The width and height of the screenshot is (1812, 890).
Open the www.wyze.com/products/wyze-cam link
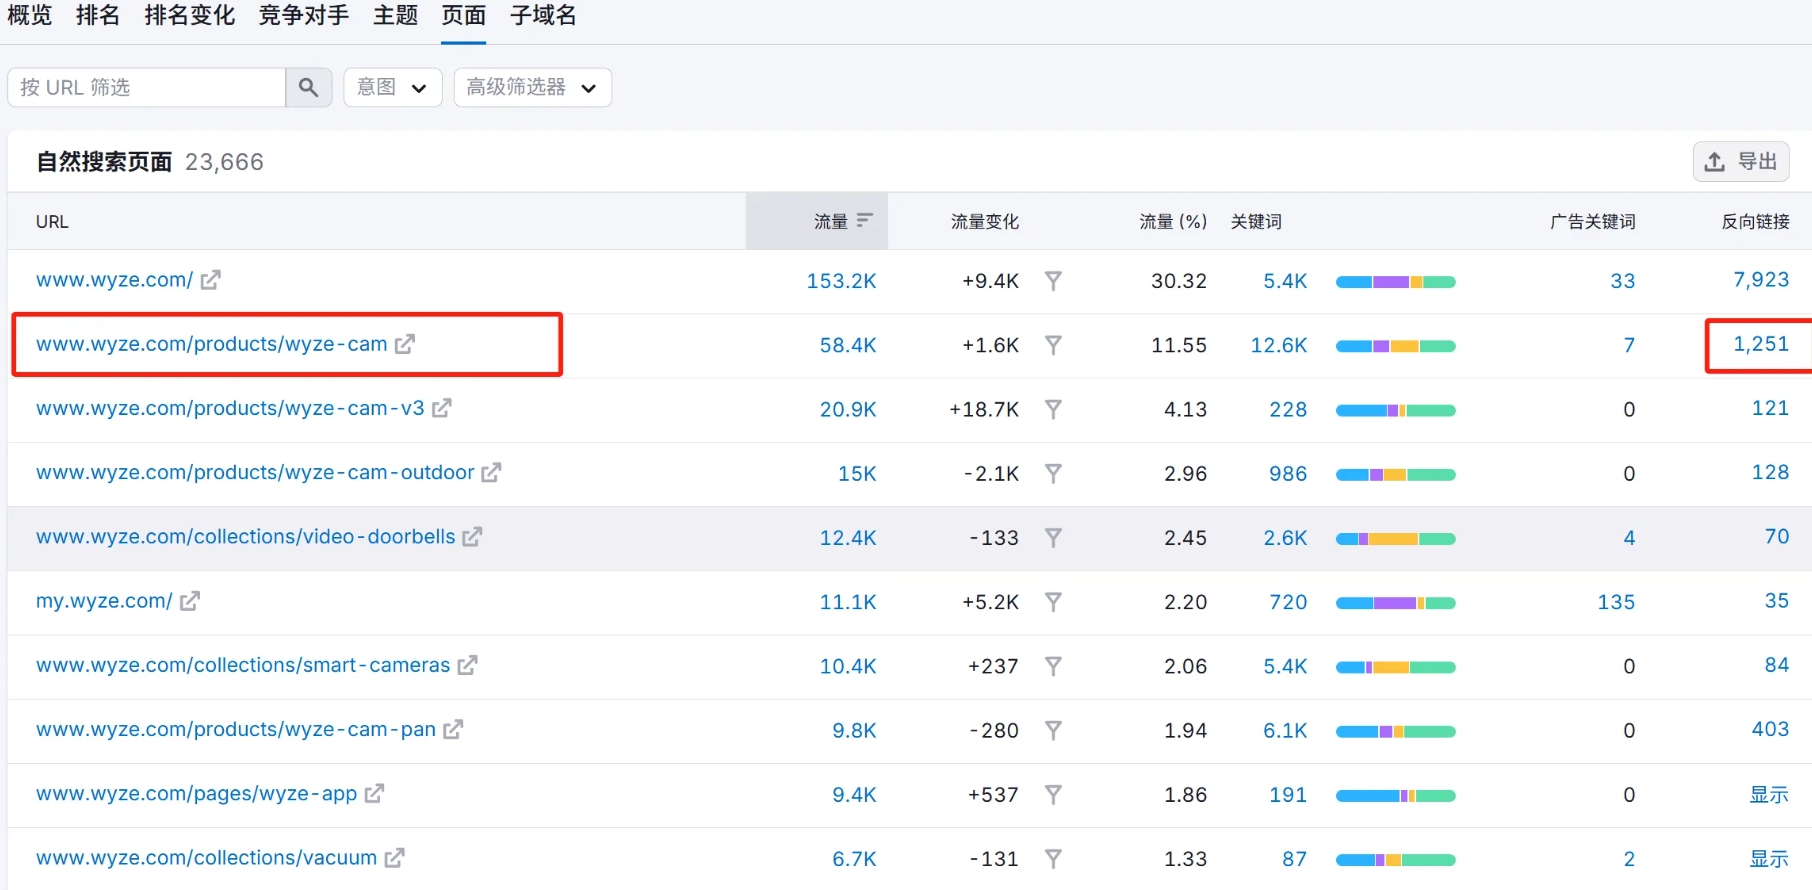point(212,344)
